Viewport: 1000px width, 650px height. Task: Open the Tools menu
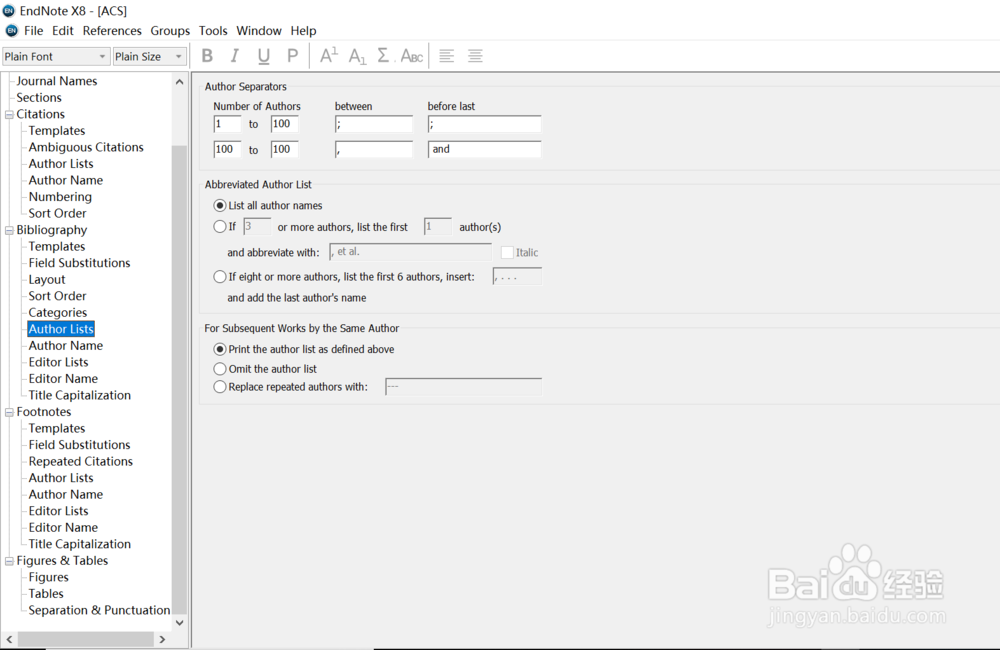(213, 31)
